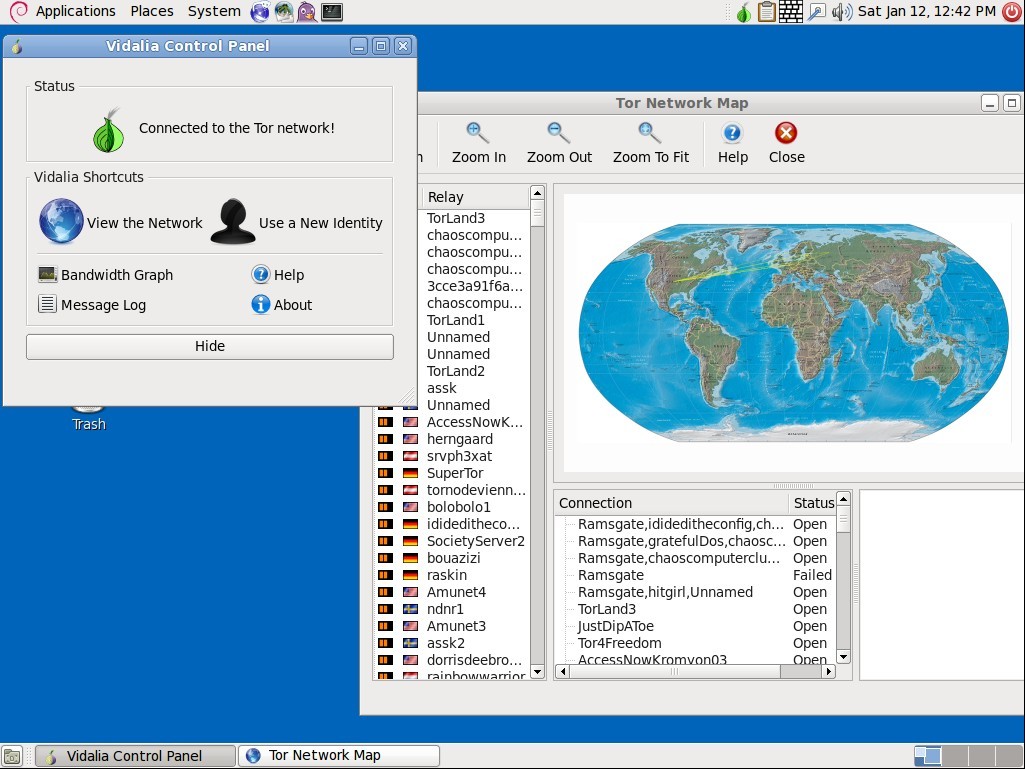Click the Use a New Identity silhouette icon
Screen dimensions: 1025x769
233,222
